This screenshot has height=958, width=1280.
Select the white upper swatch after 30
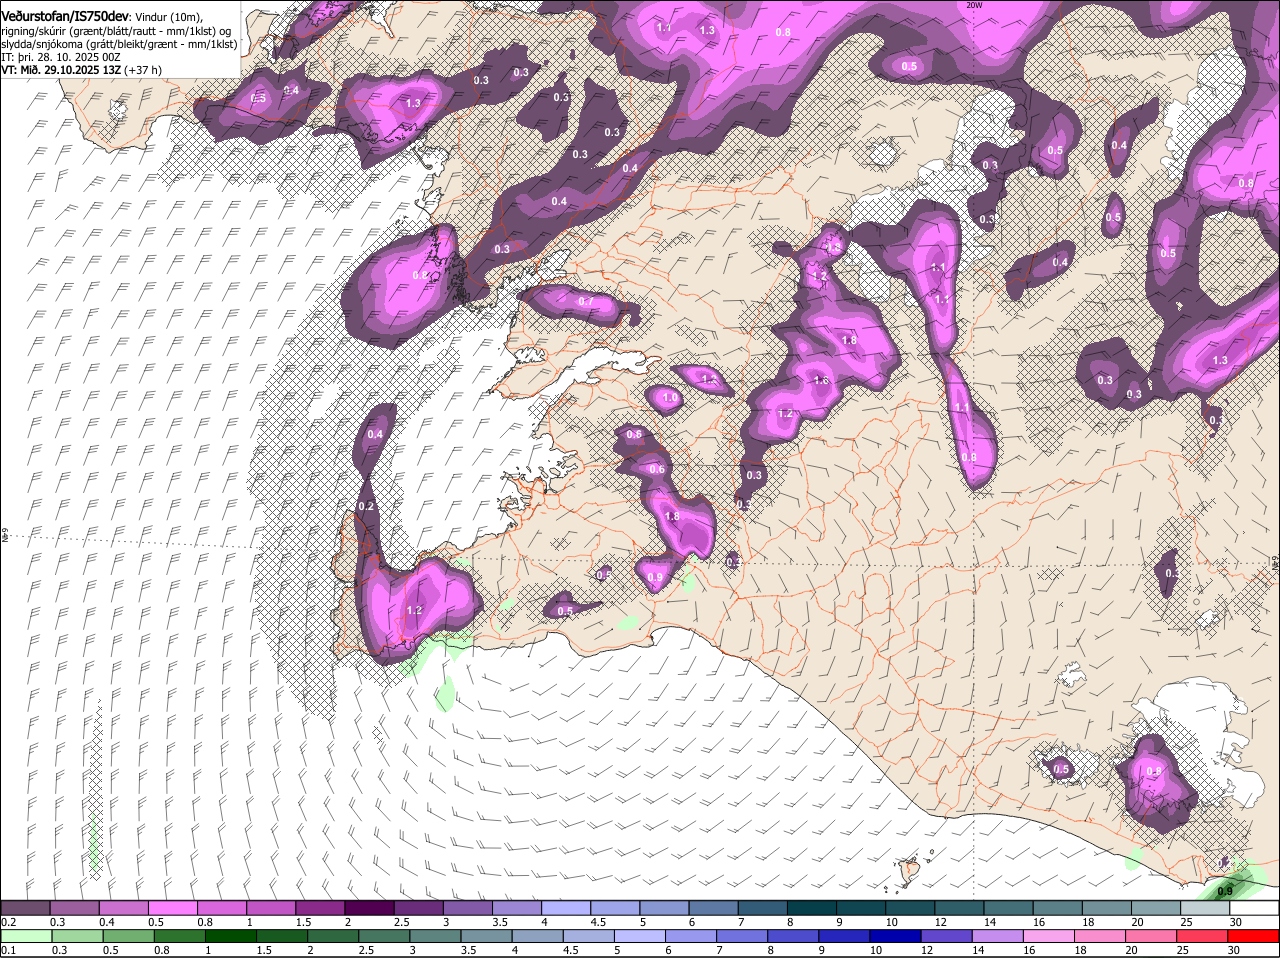pyautogui.click(x=1253, y=908)
